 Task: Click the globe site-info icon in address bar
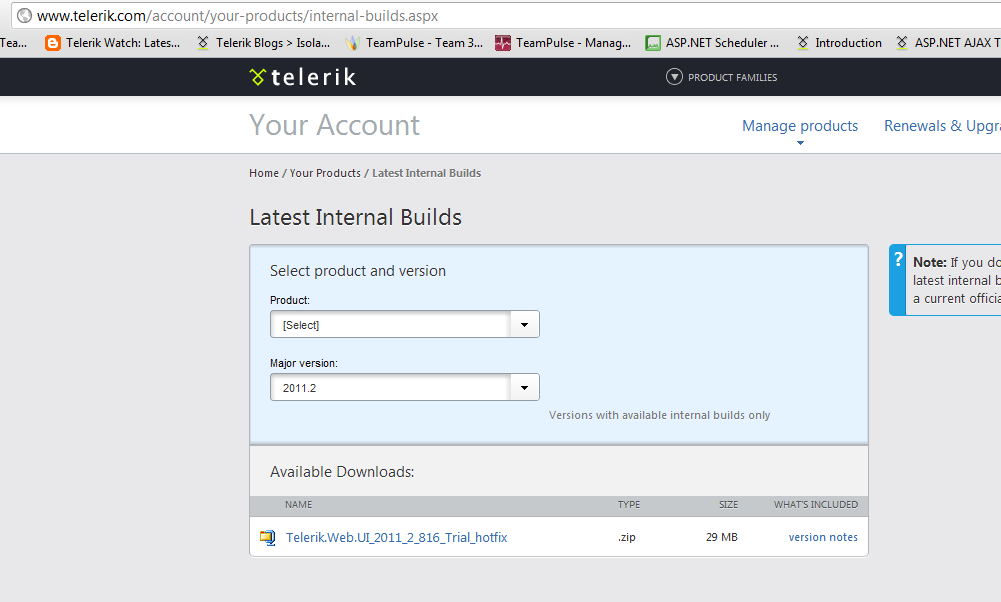tap(24, 15)
